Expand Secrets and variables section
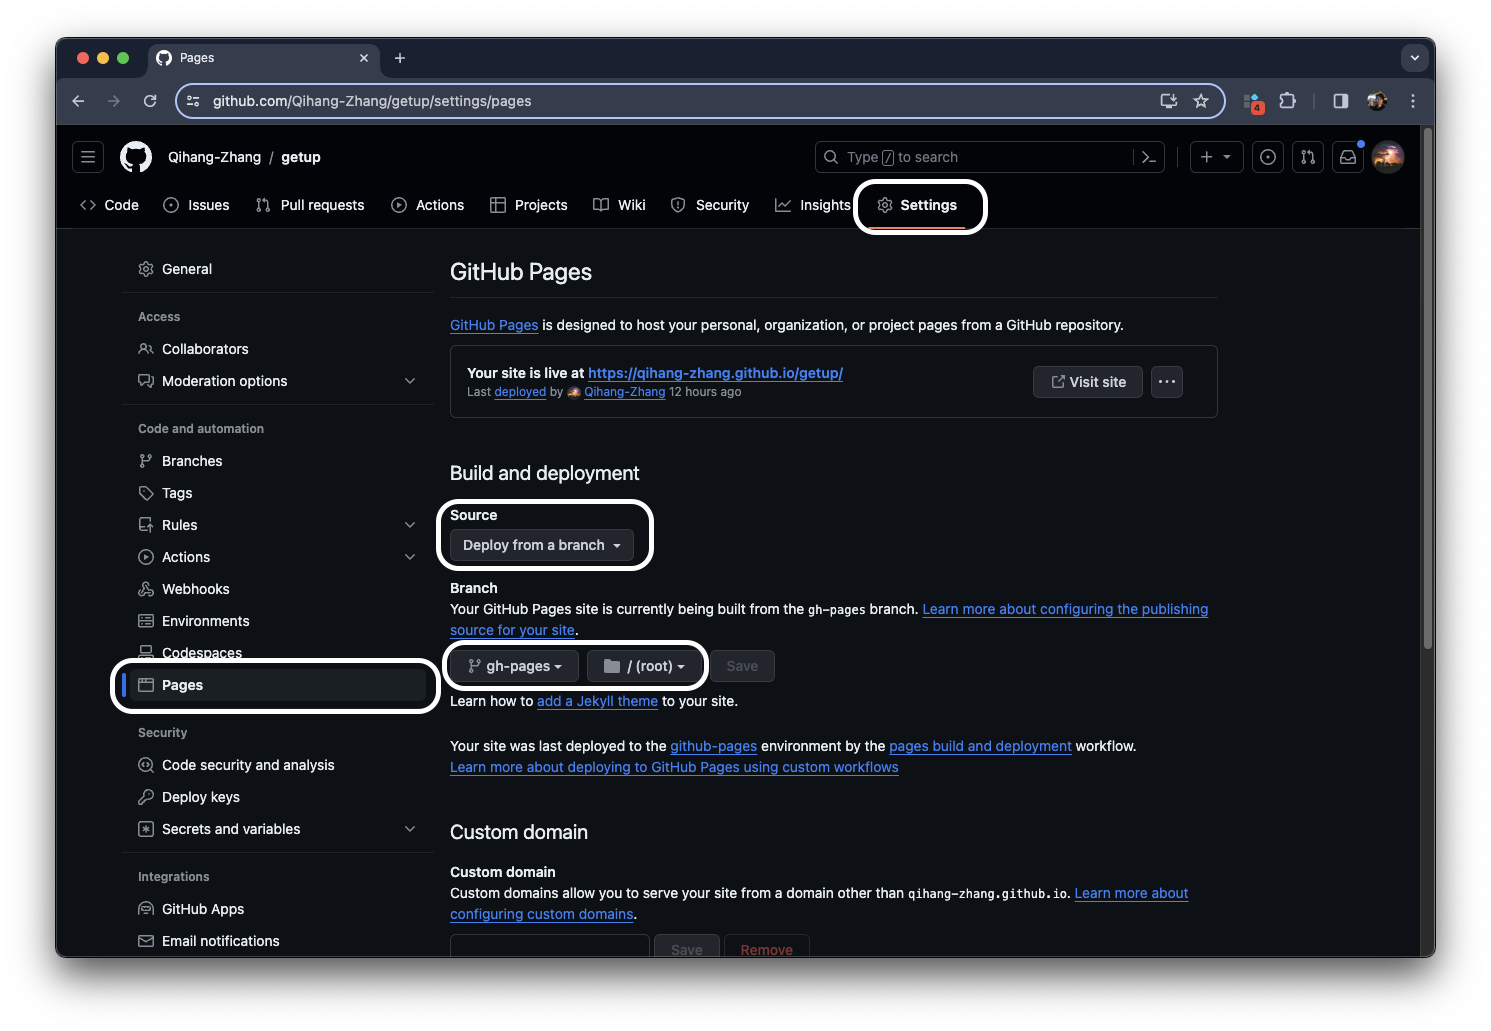The height and width of the screenshot is (1031, 1491). pyautogui.click(x=410, y=829)
